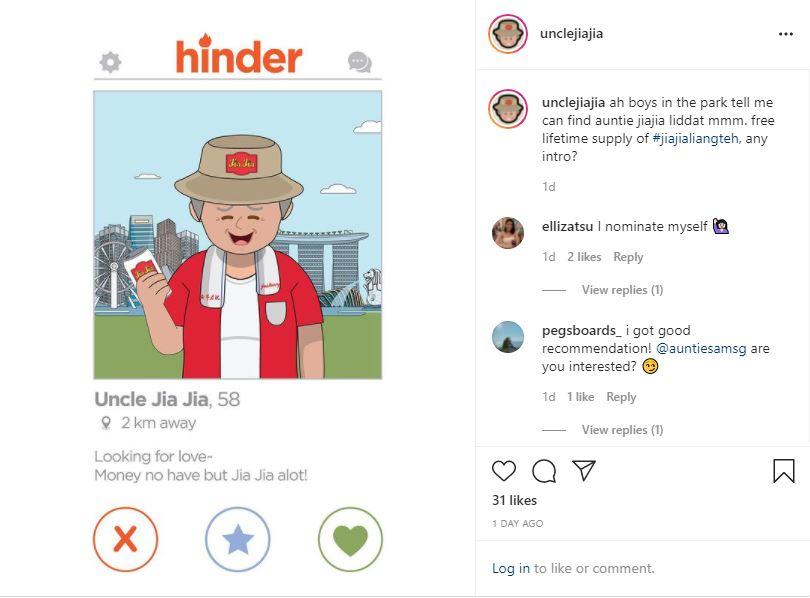Viewport: 810px width, 598px height.
Task: Expand View replies under ellizatsu comment
Action: [622, 290]
